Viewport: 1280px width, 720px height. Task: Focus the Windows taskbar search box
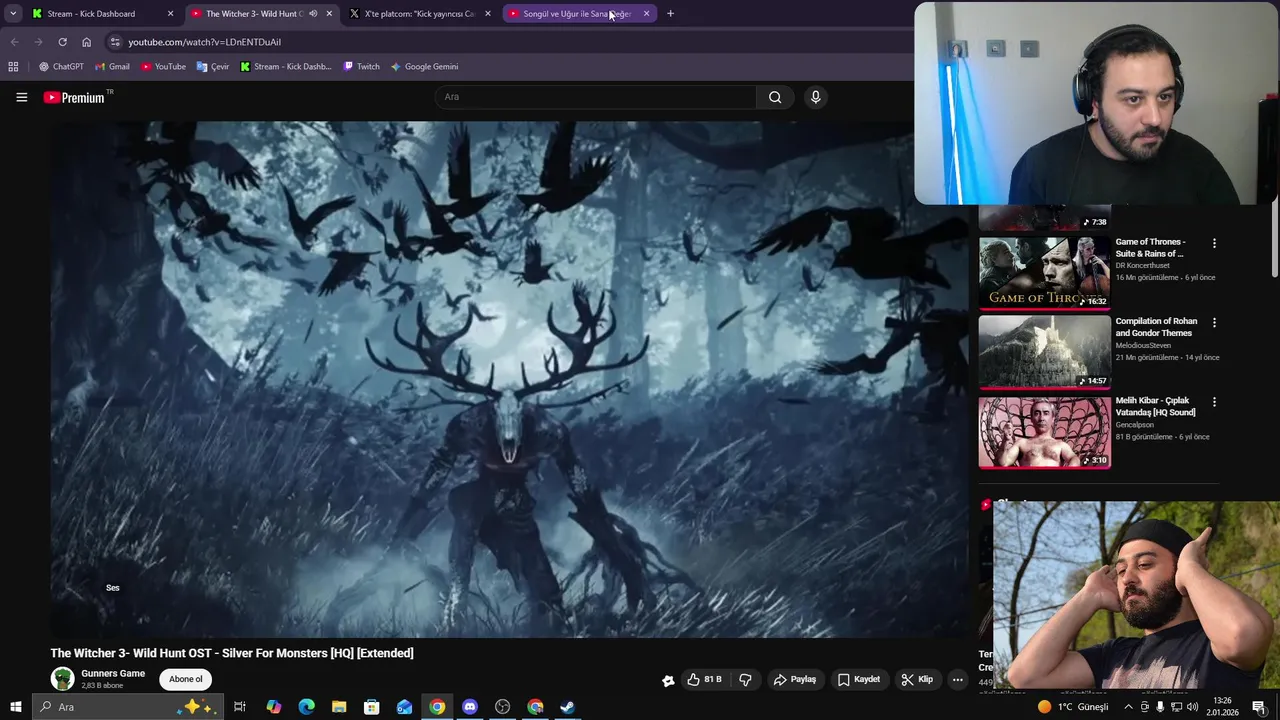pos(127,707)
